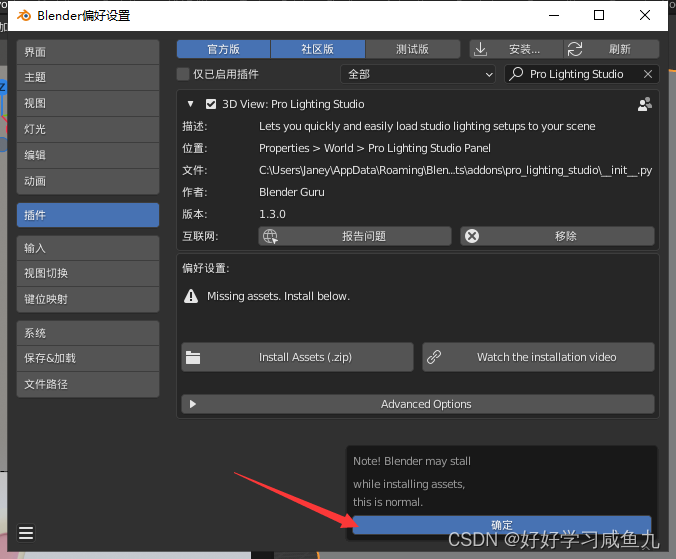Minimize the Blender preferences window
Image resolution: width=676 pixels, height=559 pixels.
(x=554, y=16)
